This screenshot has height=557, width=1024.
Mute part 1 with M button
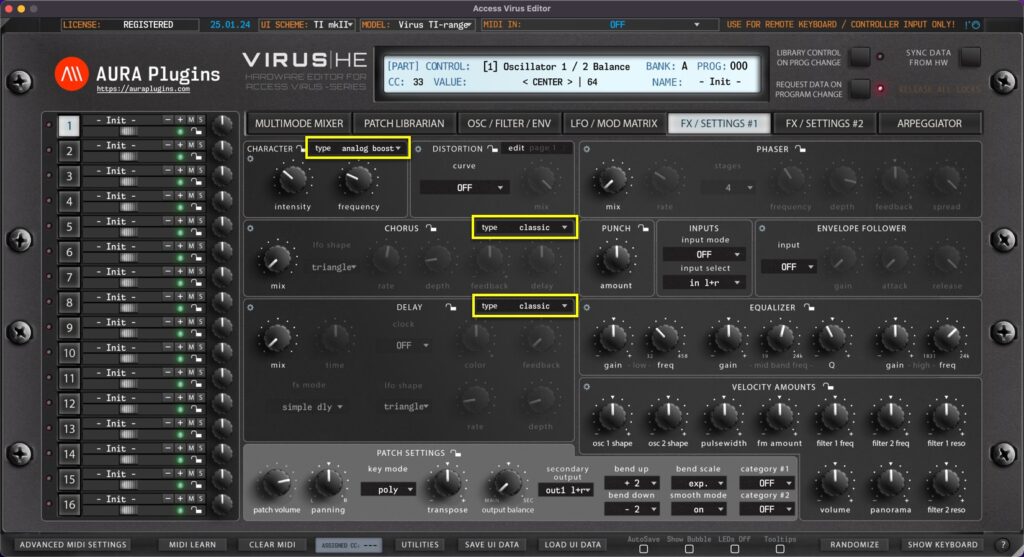tap(191, 120)
